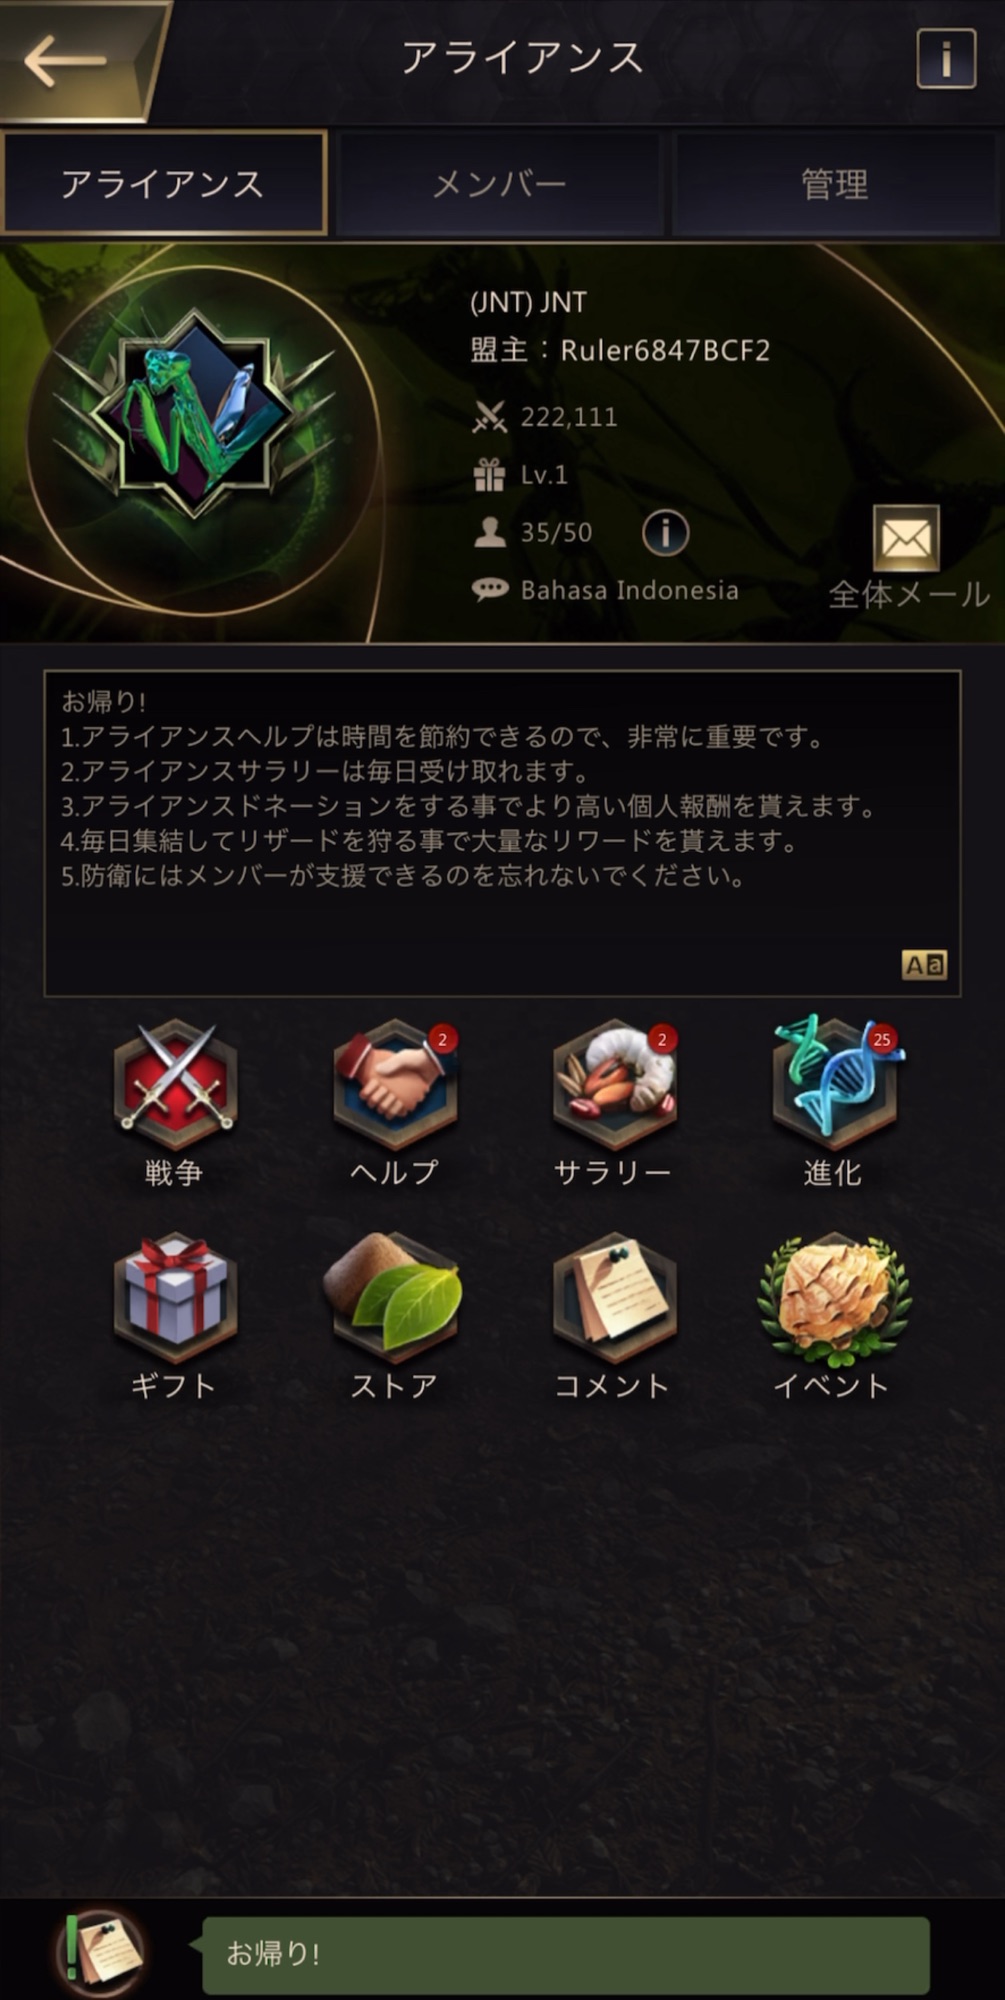Open the ギフト gift box icon
The image size is (1005, 2000).
point(175,1297)
